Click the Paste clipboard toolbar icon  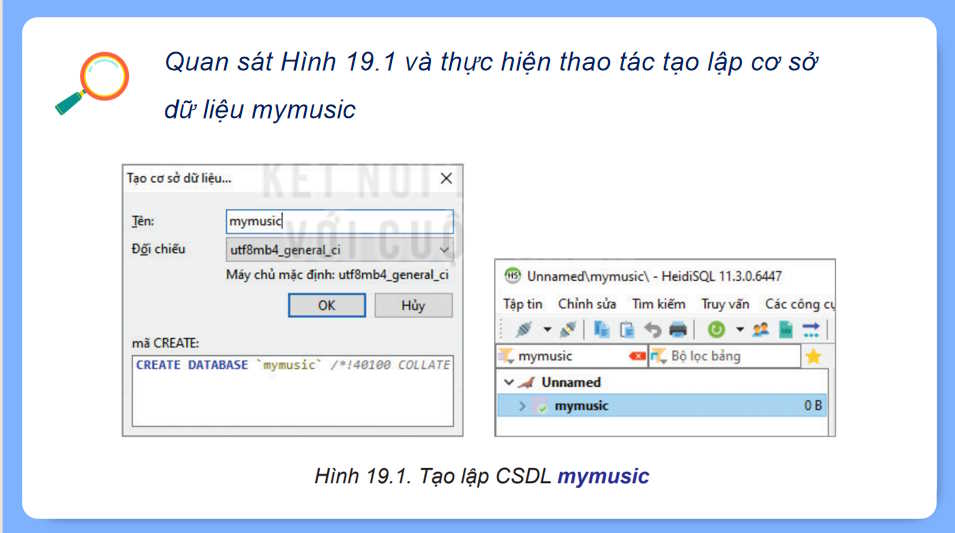click(627, 330)
